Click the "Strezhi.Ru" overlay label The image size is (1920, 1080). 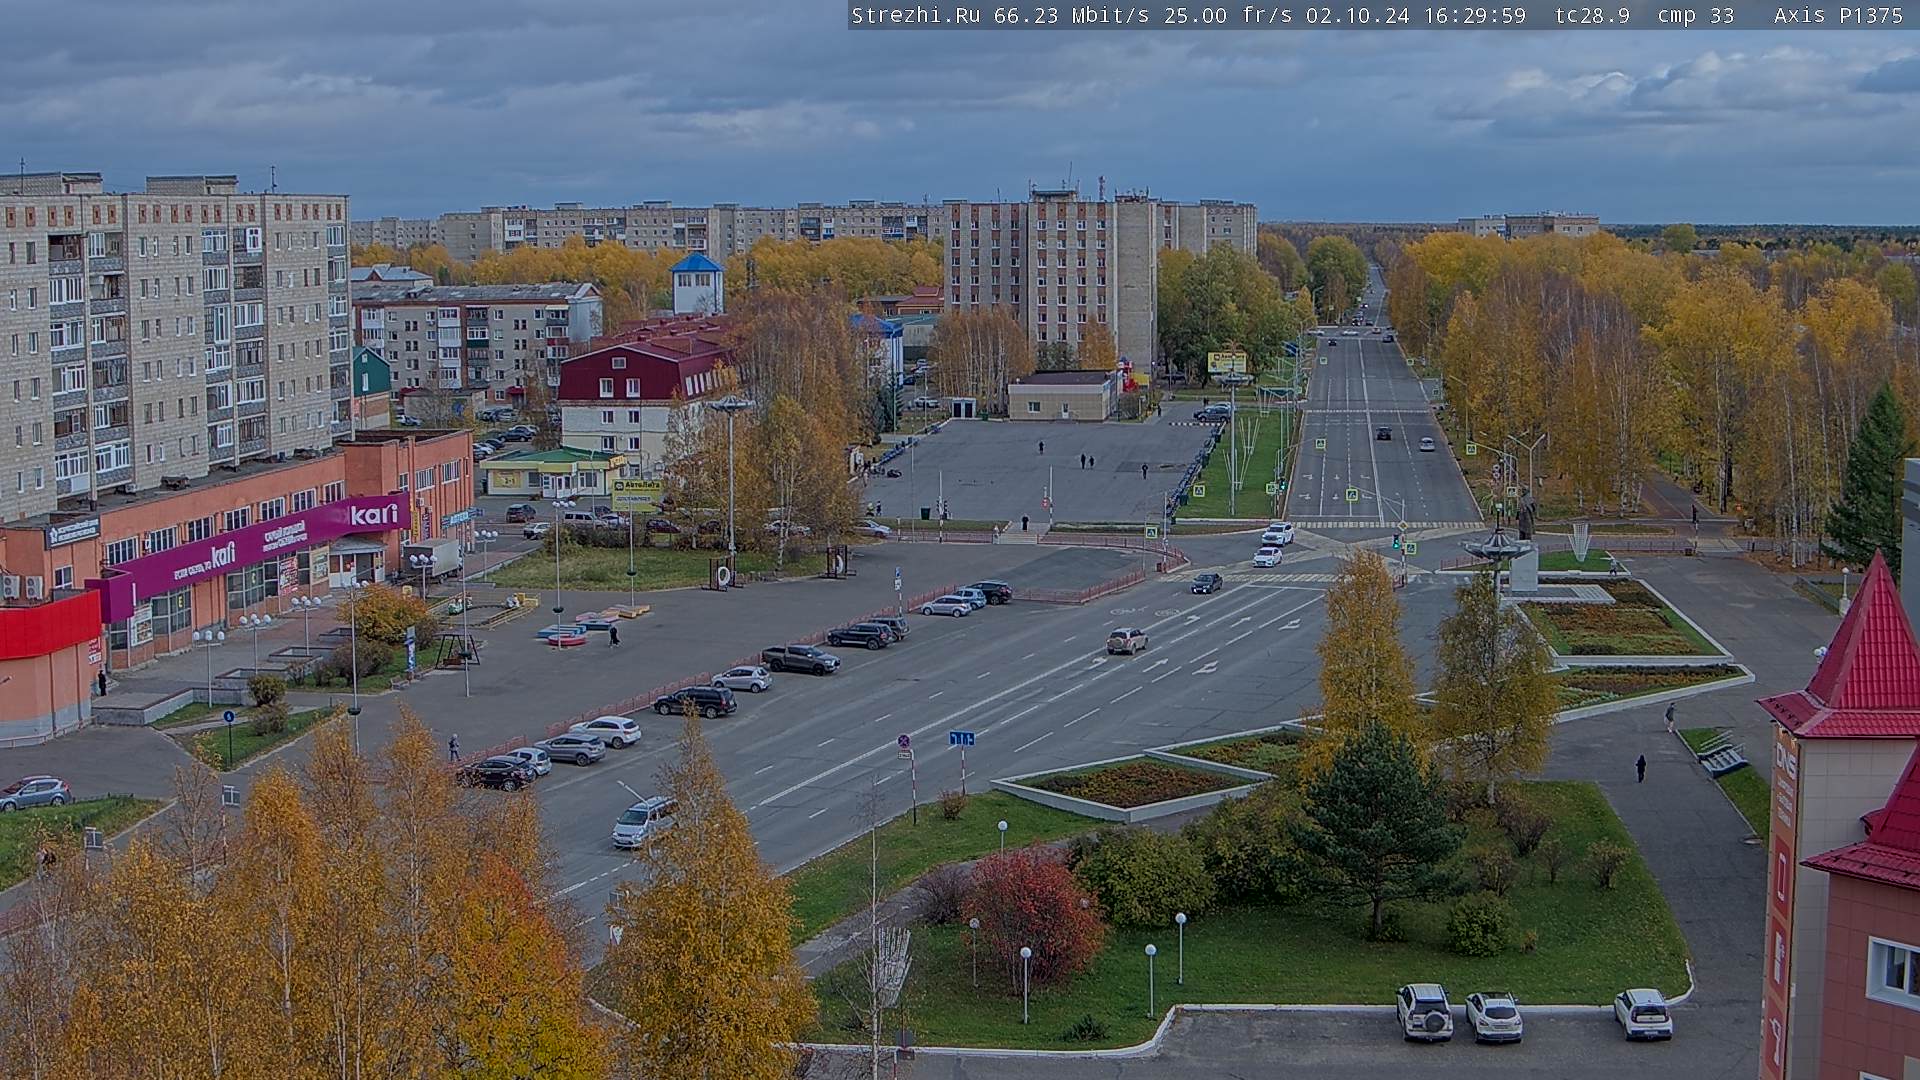point(915,15)
